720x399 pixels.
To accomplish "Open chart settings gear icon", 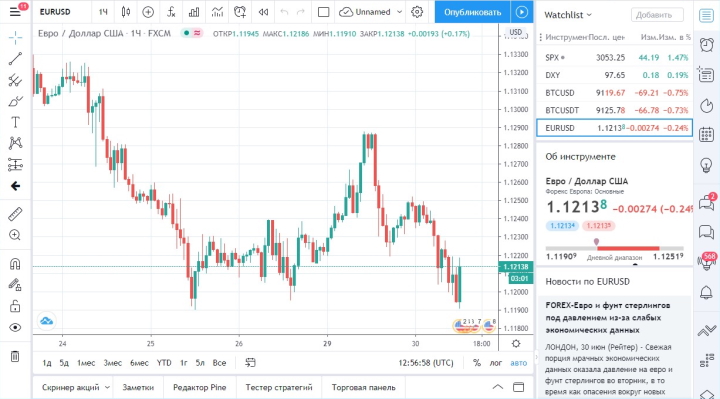I will point(417,12).
